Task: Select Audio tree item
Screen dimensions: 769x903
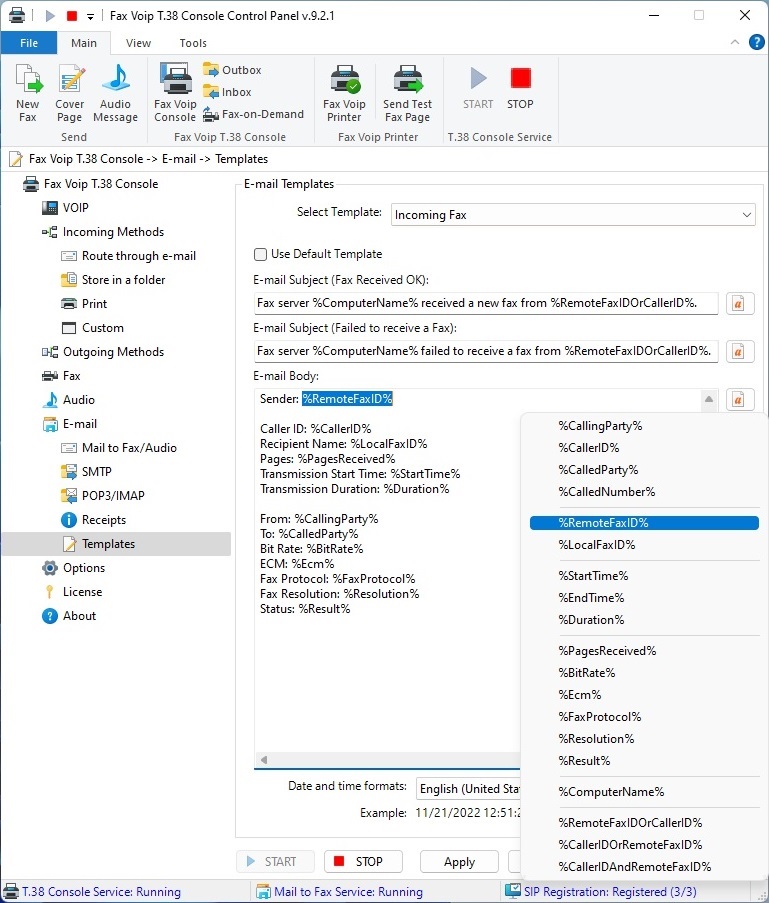Action: click(78, 400)
